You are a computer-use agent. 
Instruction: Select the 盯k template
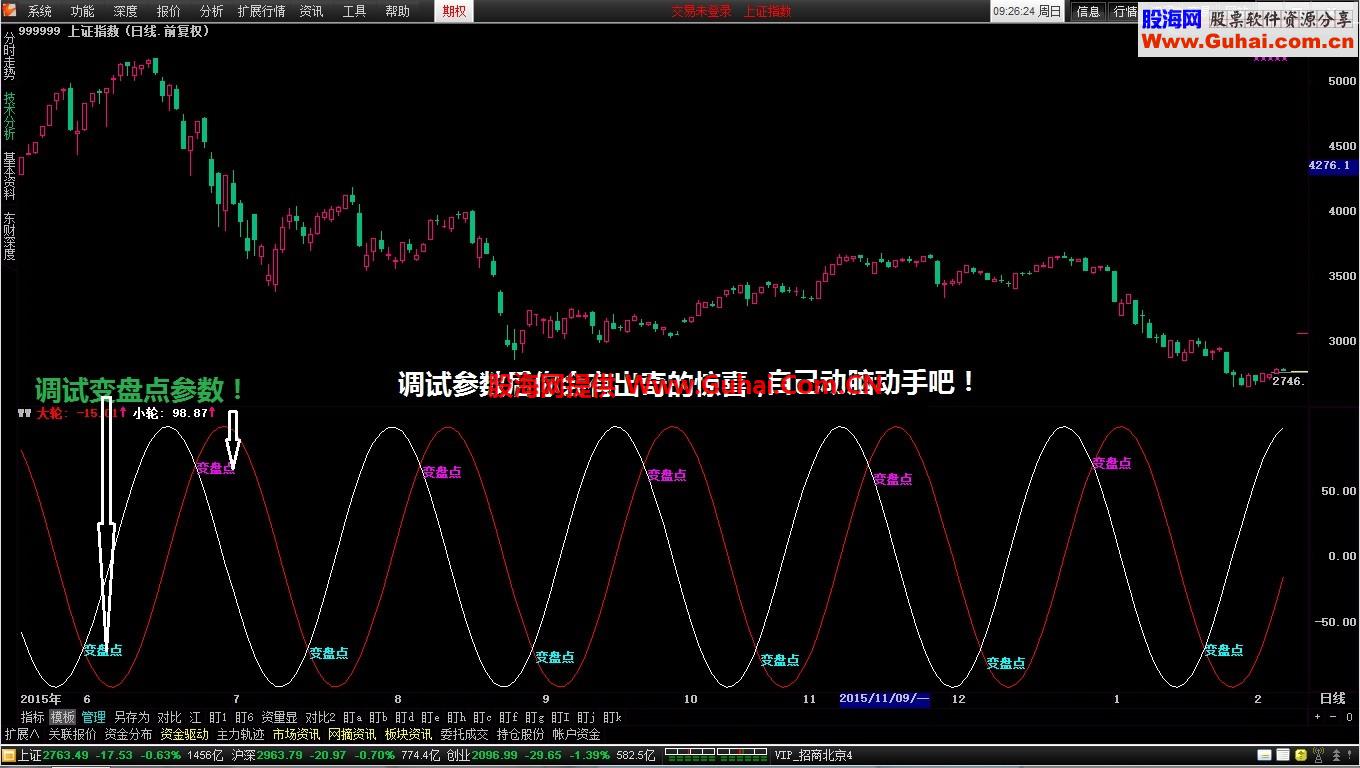point(612,717)
